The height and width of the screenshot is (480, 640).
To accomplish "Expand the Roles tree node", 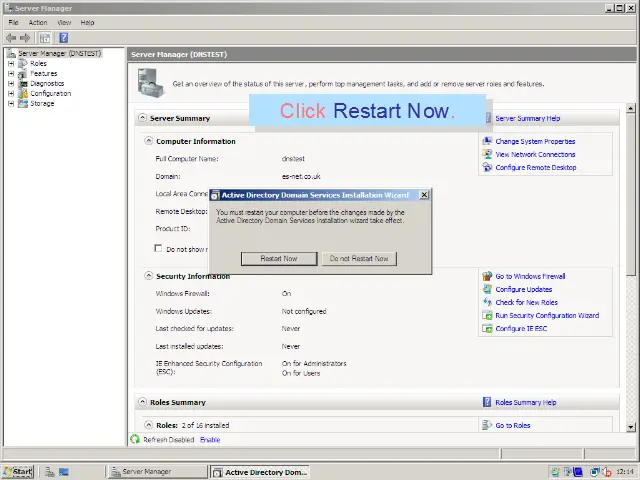I will (x=11, y=63).
